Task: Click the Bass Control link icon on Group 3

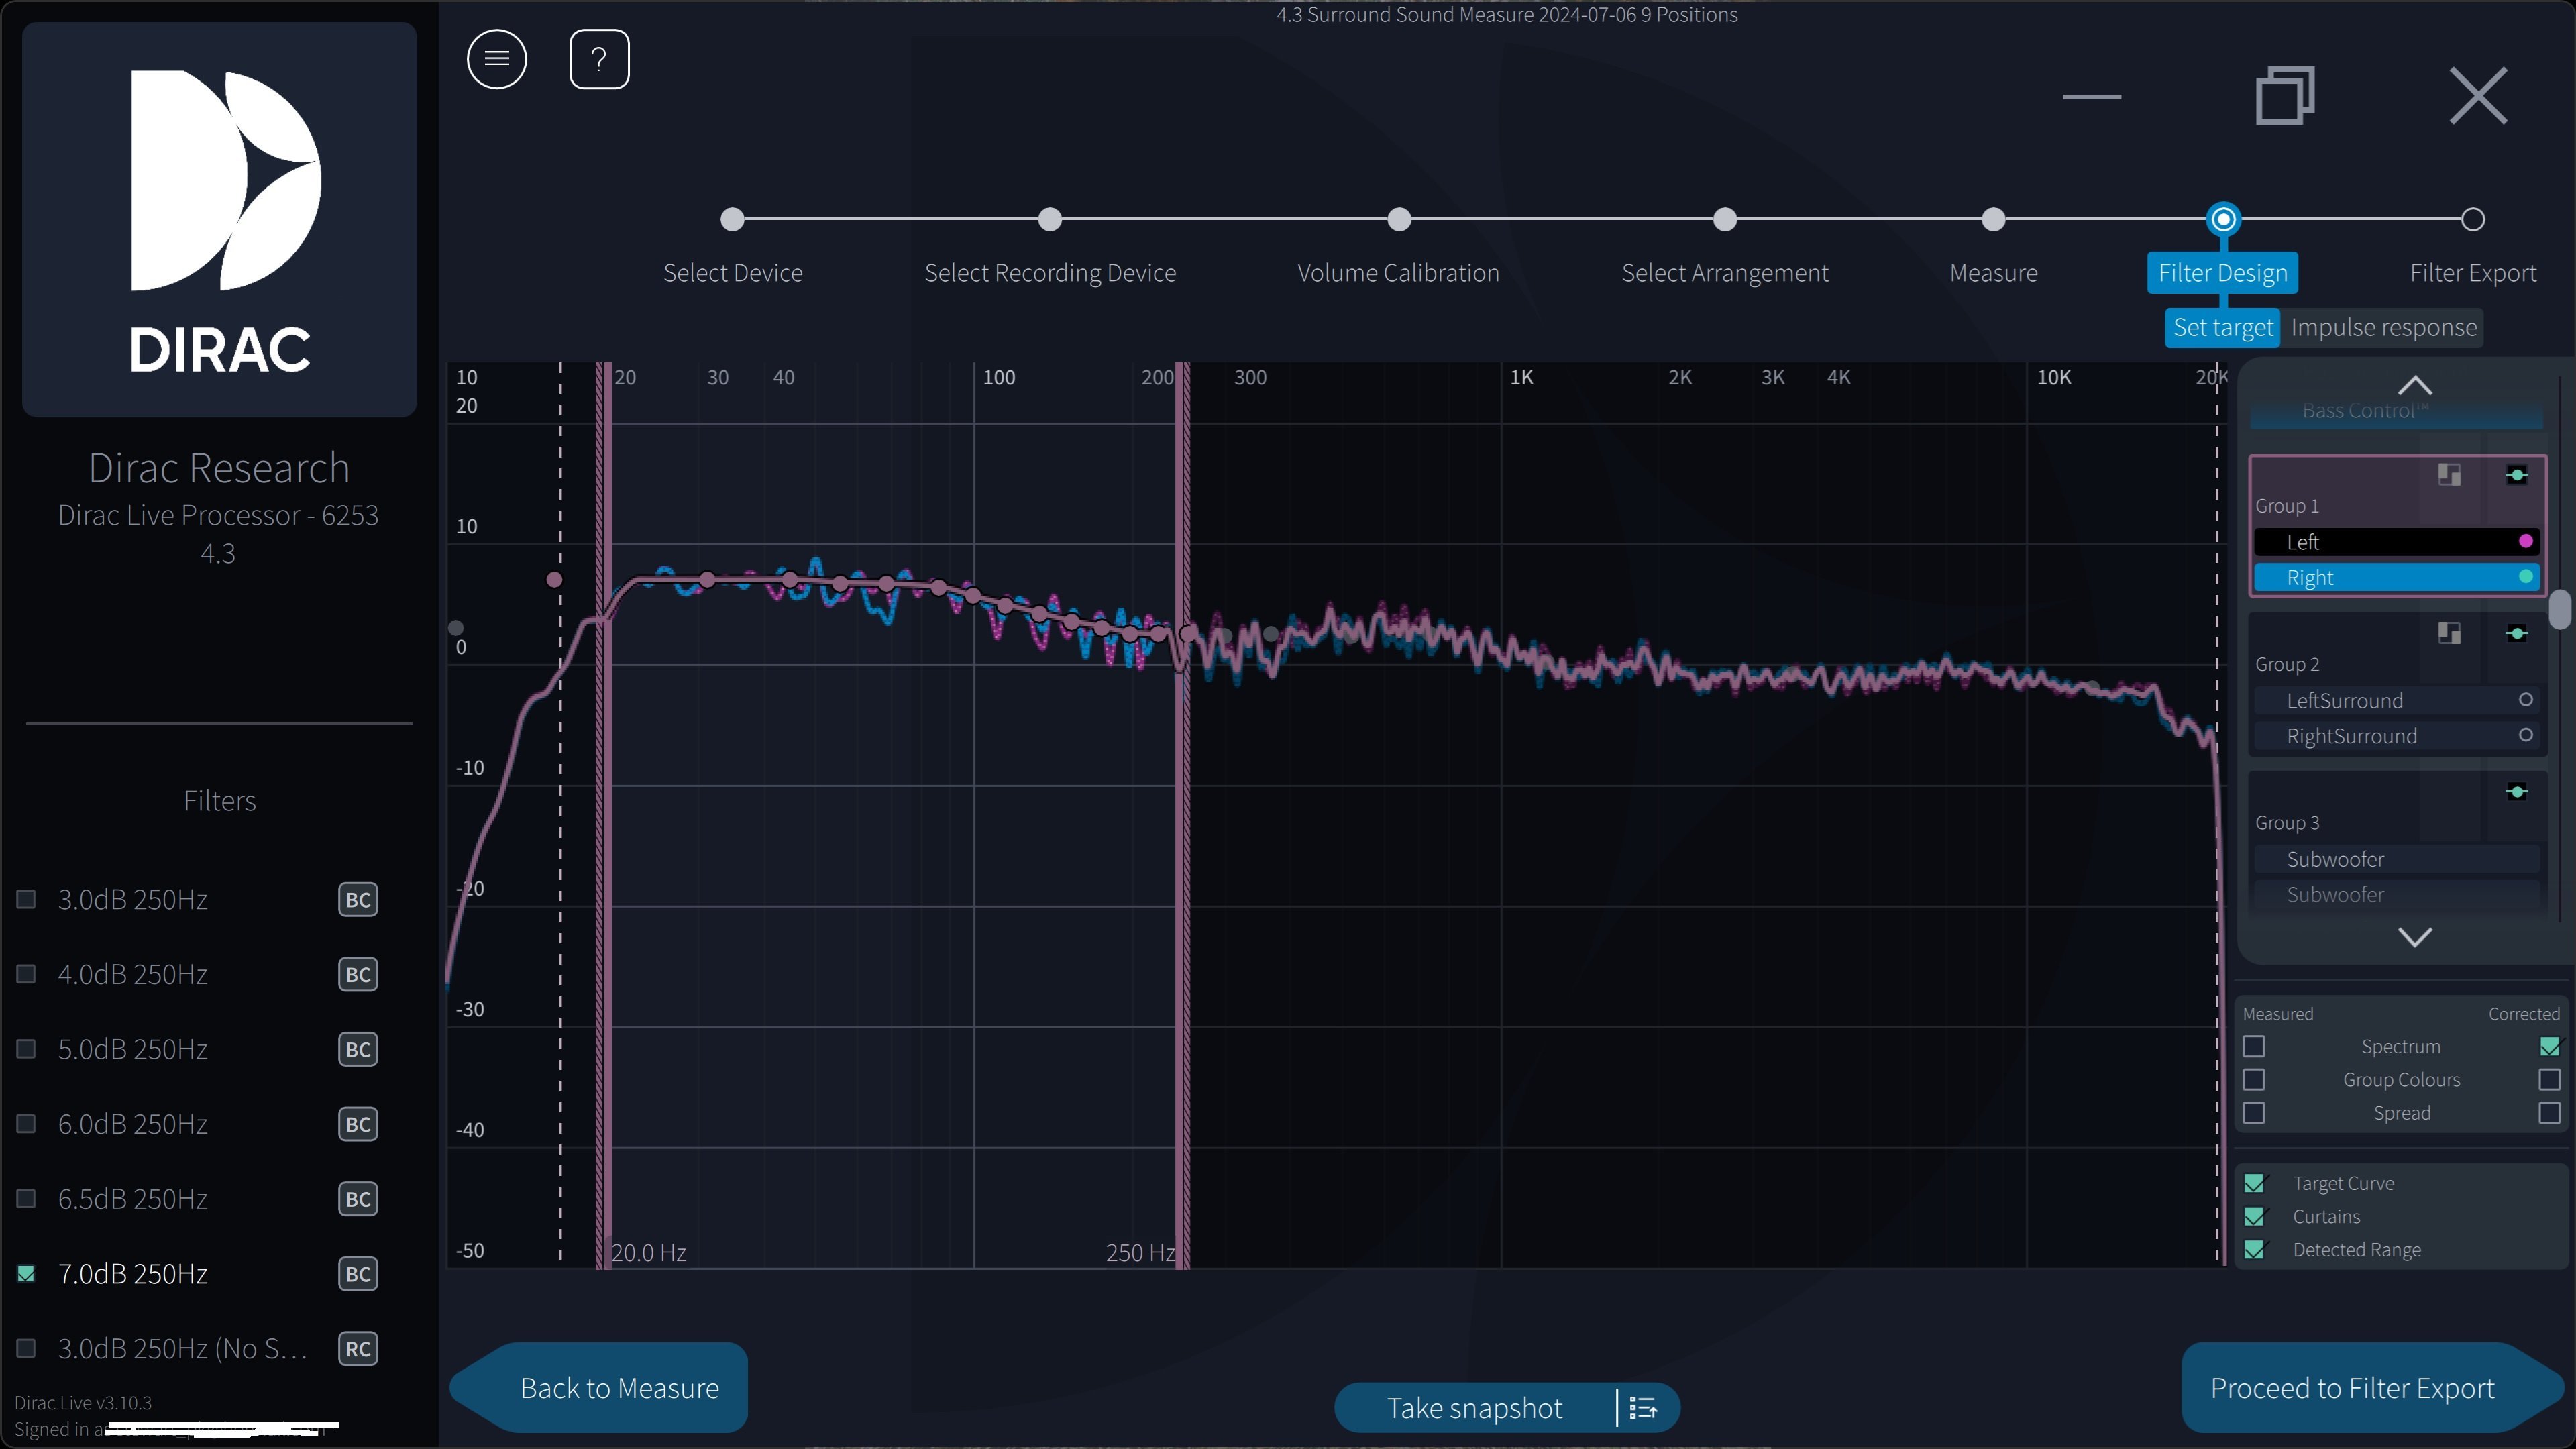Action: 2518,791
